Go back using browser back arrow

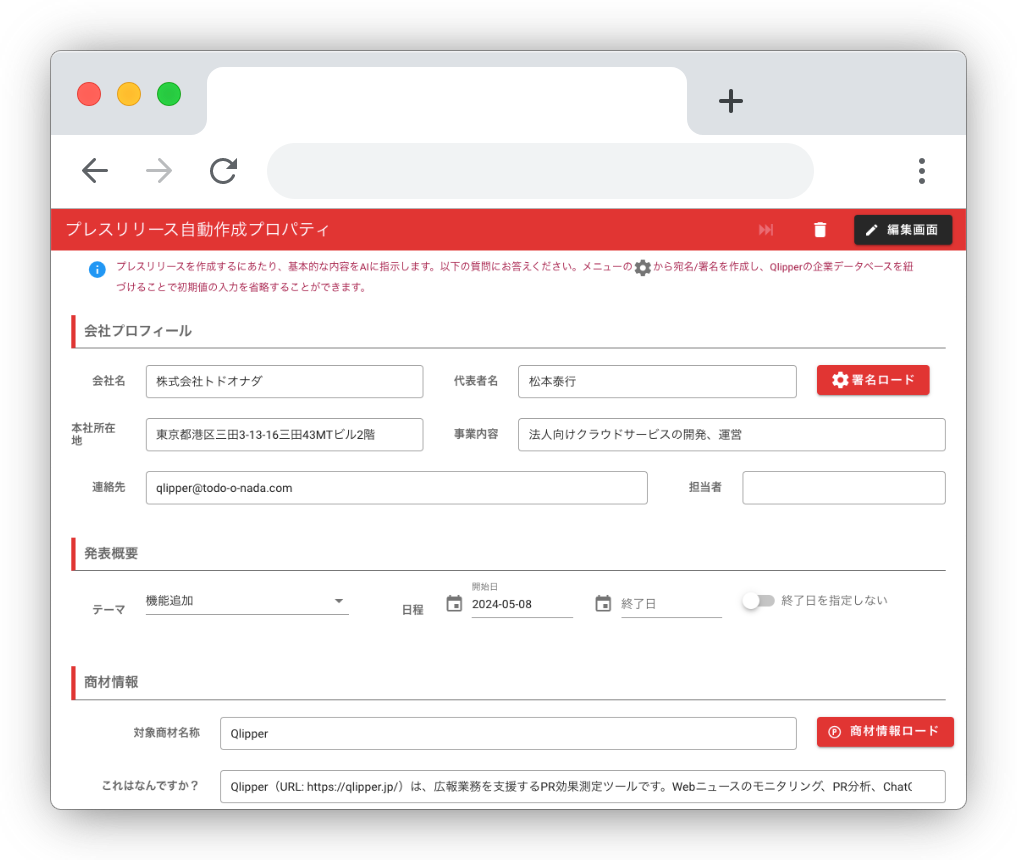pyautogui.click(x=95, y=171)
